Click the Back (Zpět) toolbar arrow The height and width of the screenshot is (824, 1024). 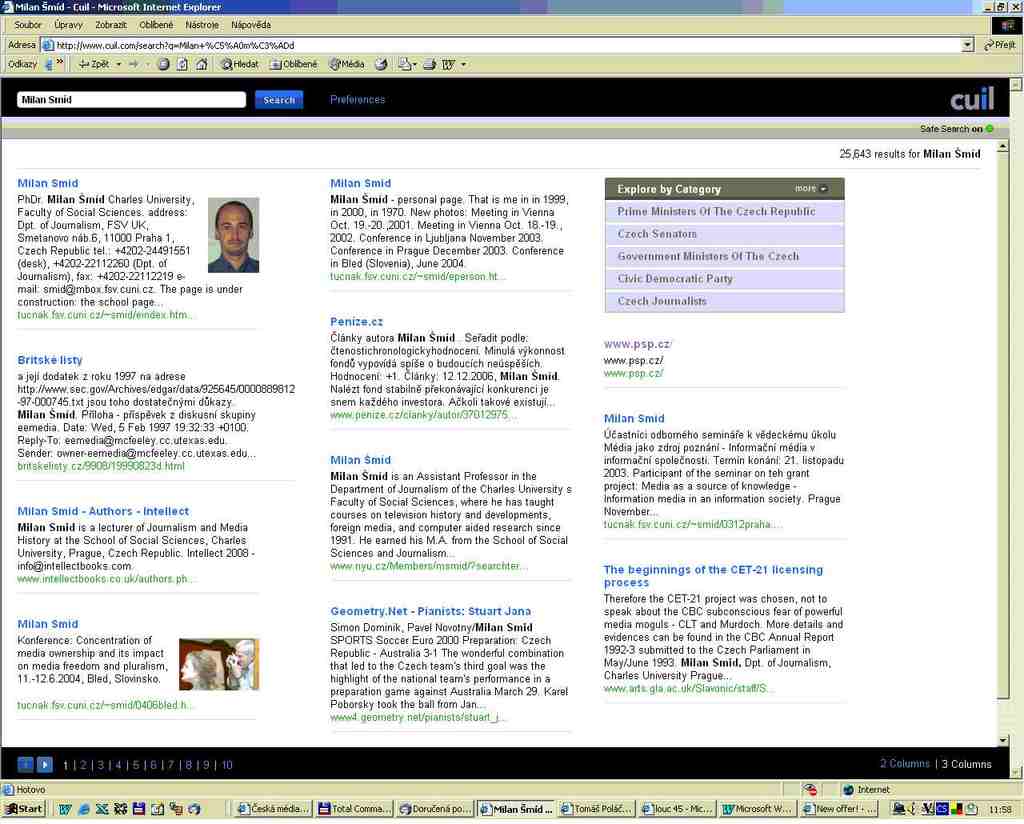tap(93, 64)
